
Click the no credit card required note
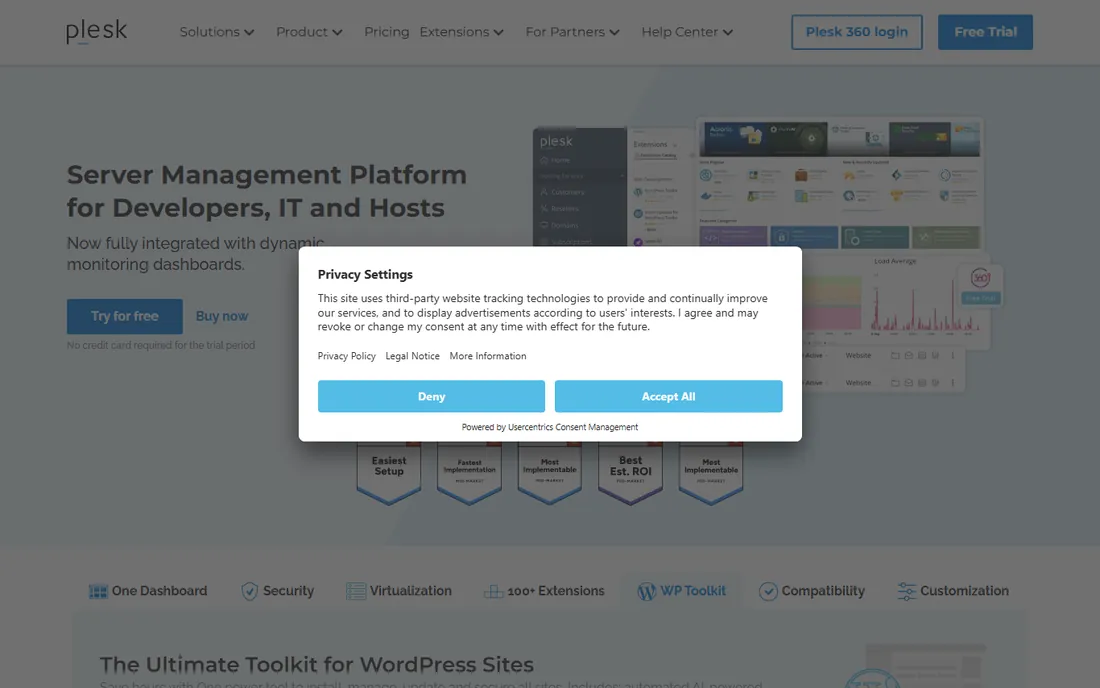coord(161,345)
